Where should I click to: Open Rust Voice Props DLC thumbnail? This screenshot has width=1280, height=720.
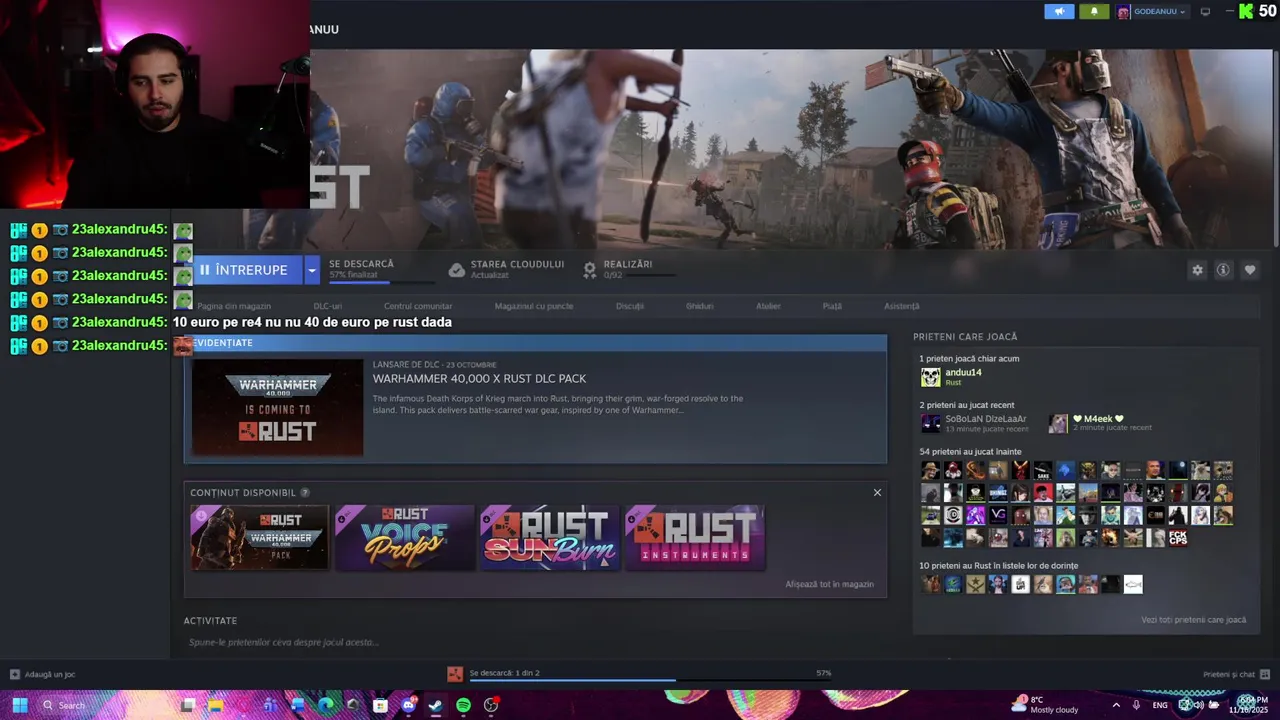405,538
